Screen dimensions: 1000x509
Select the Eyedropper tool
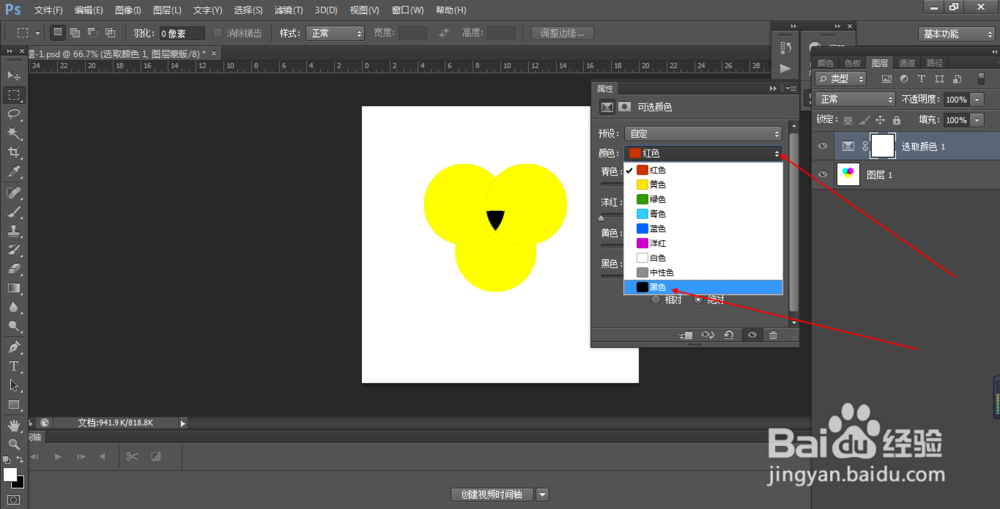point(13,172)
